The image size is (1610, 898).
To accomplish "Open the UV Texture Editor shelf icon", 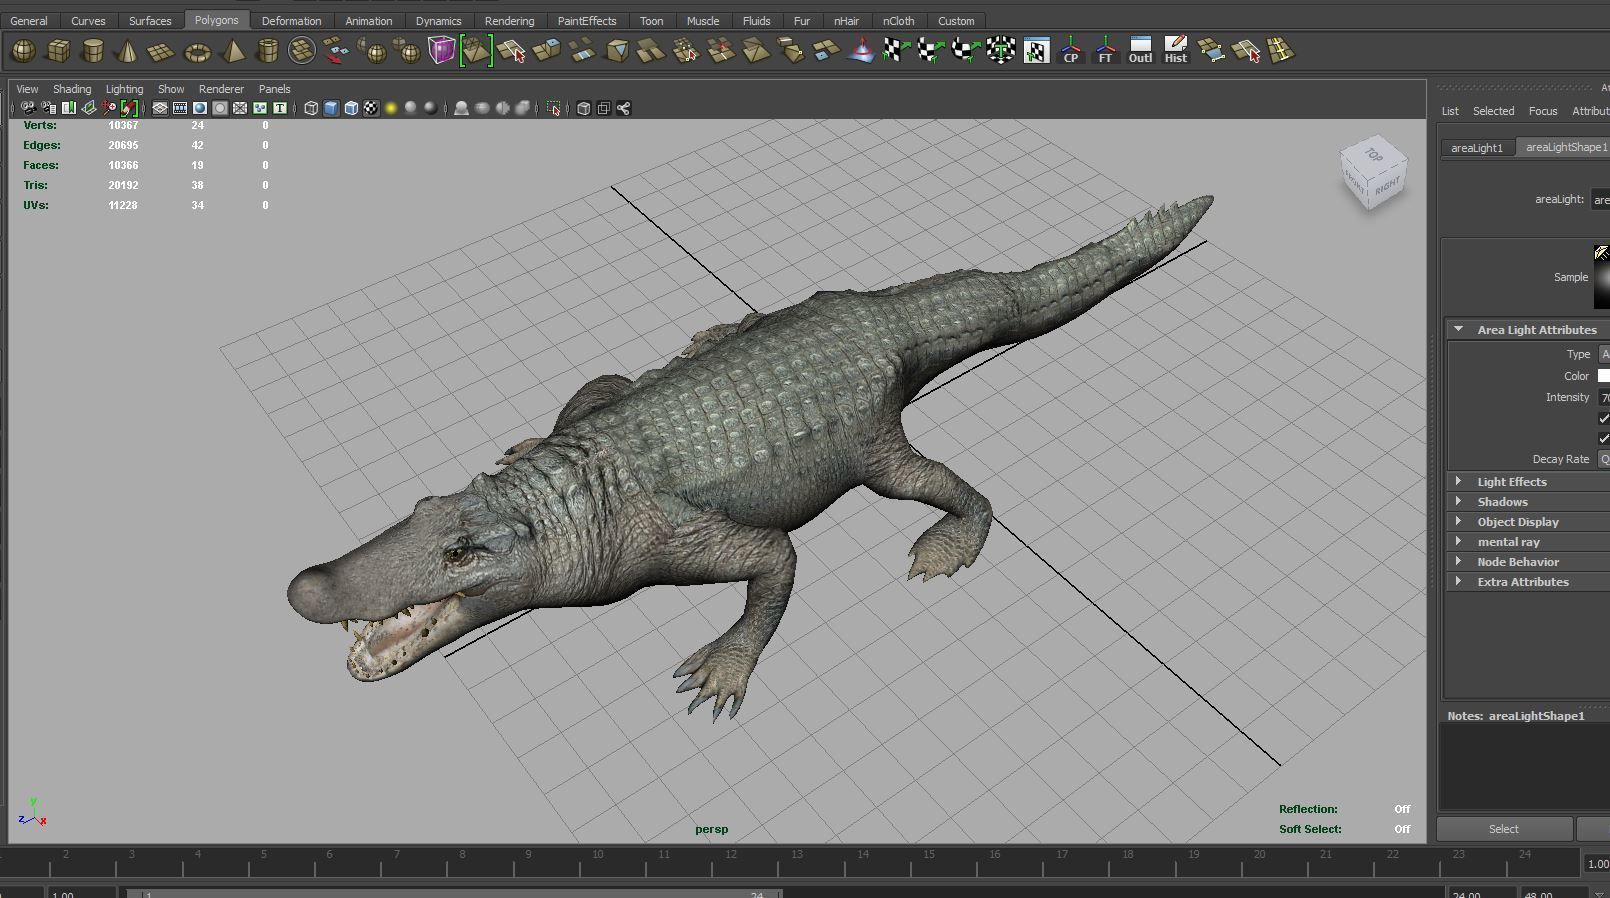I will tap(1036, 50).
